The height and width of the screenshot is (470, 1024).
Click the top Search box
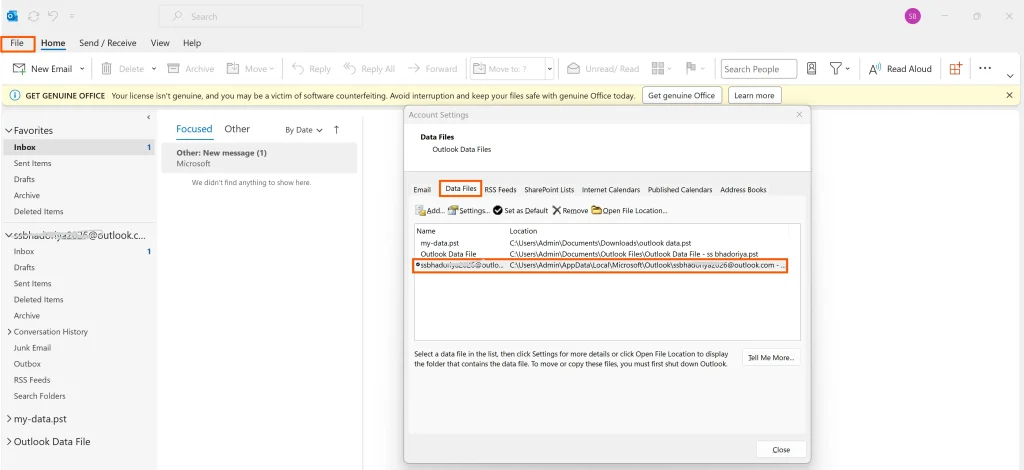[261, 16]
